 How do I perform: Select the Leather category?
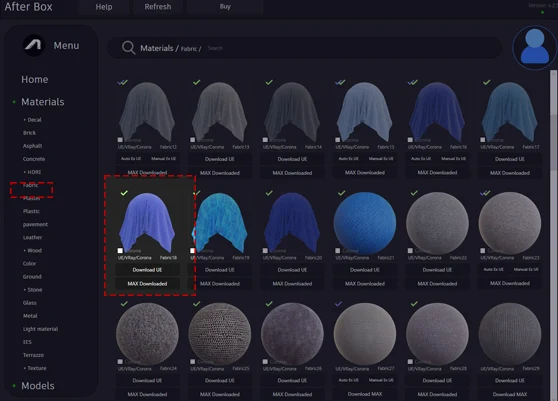click(x=32, y=237)
